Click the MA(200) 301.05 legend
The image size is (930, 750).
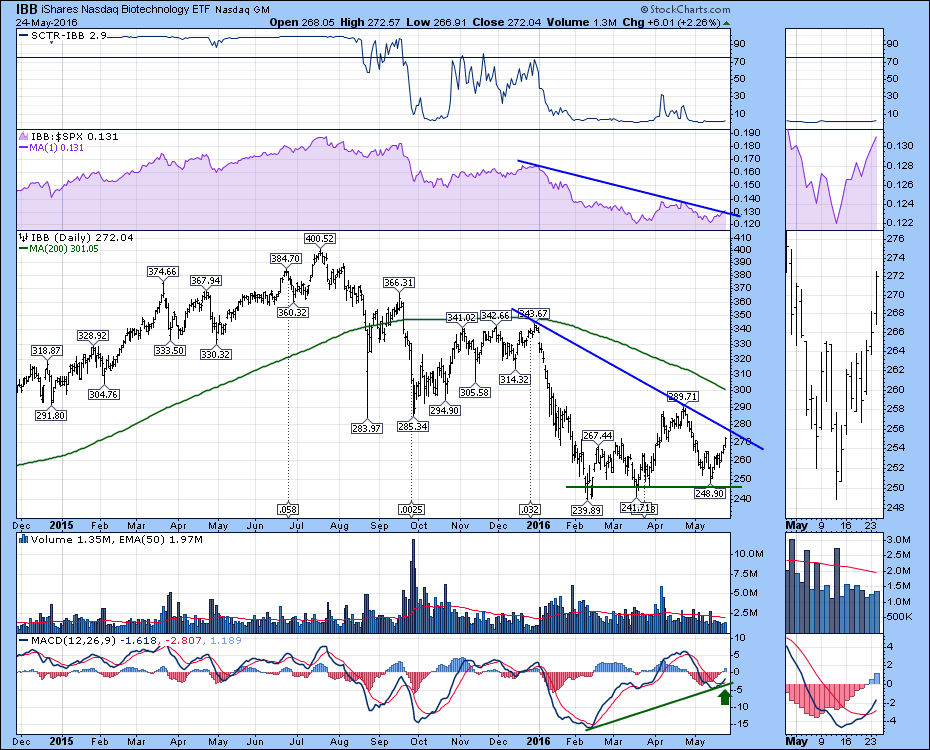[59, 249]
